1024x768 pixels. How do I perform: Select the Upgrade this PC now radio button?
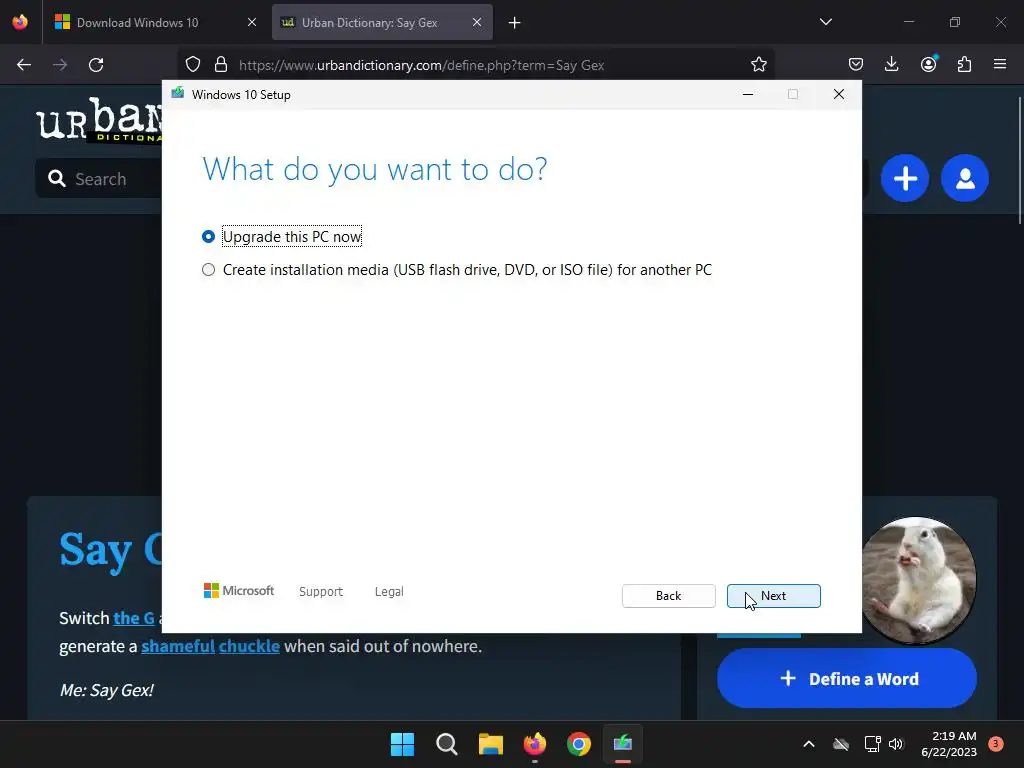click(208, 236)
